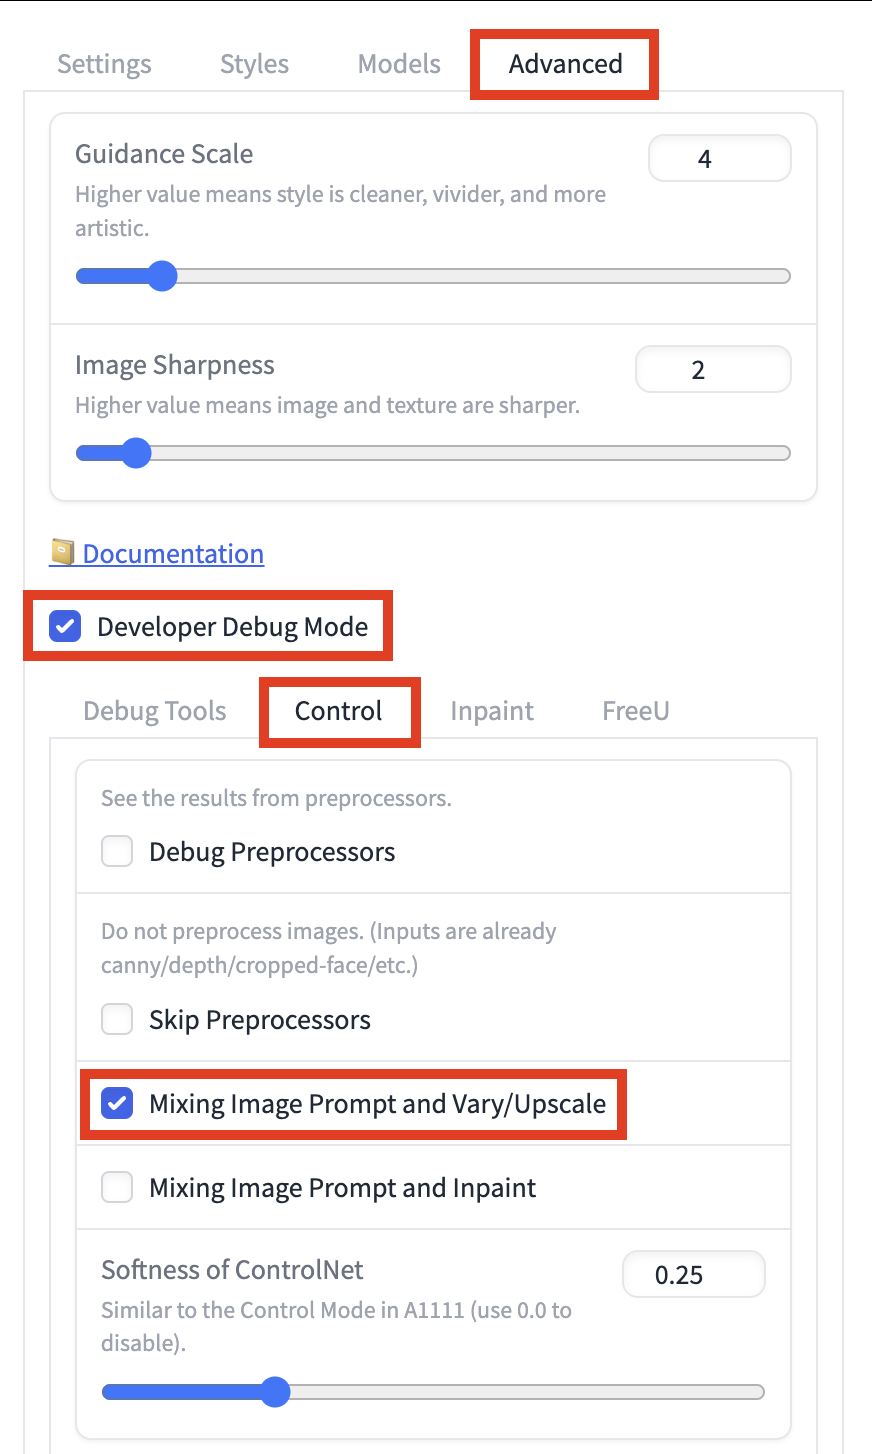The width and height of the screenshot is (872, 1454).
Task: Open the Debug Tools tab
Action: tap(155, 711)
